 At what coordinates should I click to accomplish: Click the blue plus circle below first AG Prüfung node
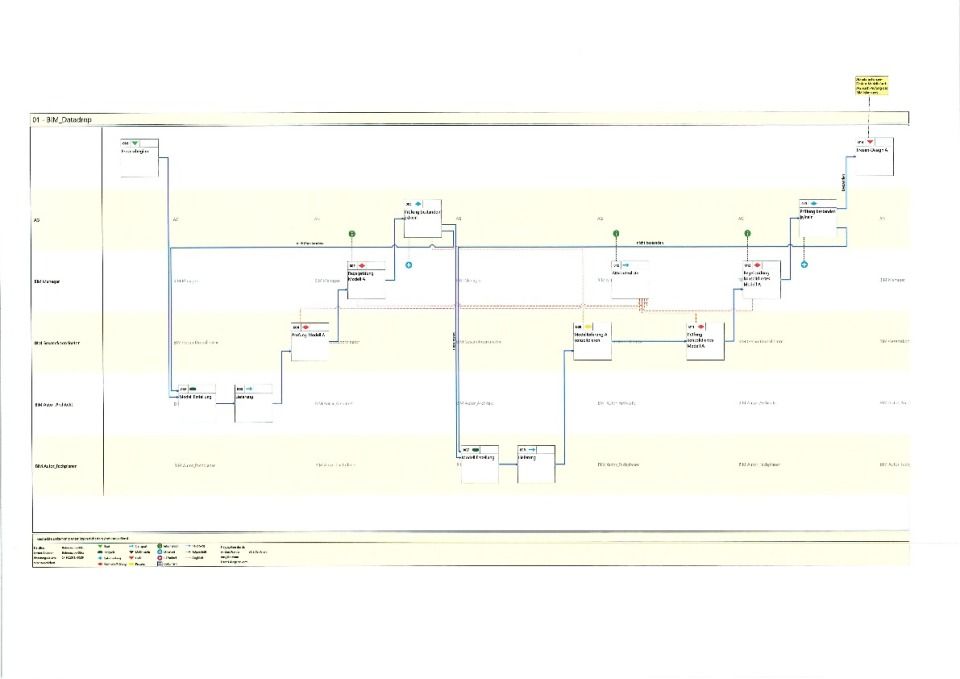pos(409,265)
